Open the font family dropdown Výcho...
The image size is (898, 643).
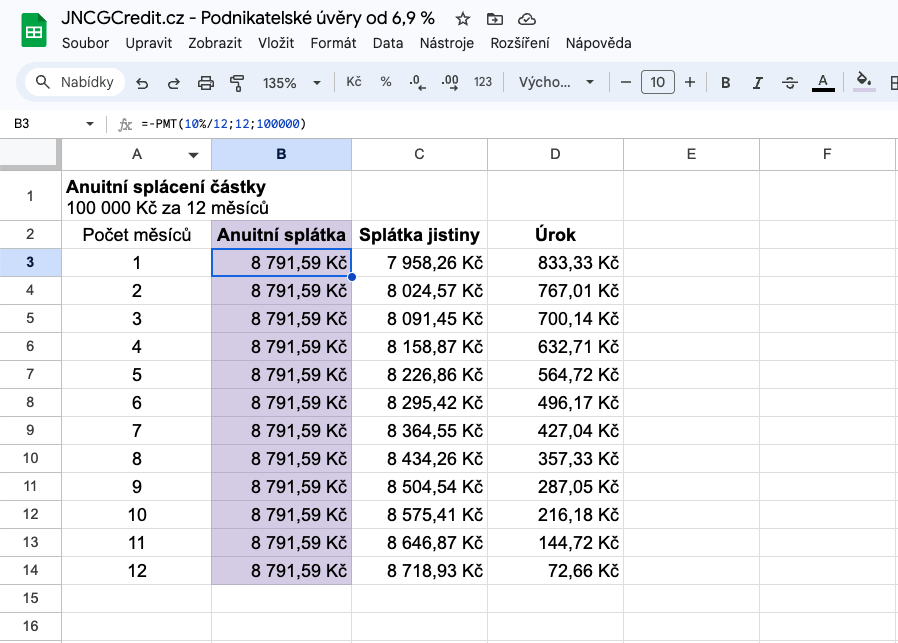556,82
